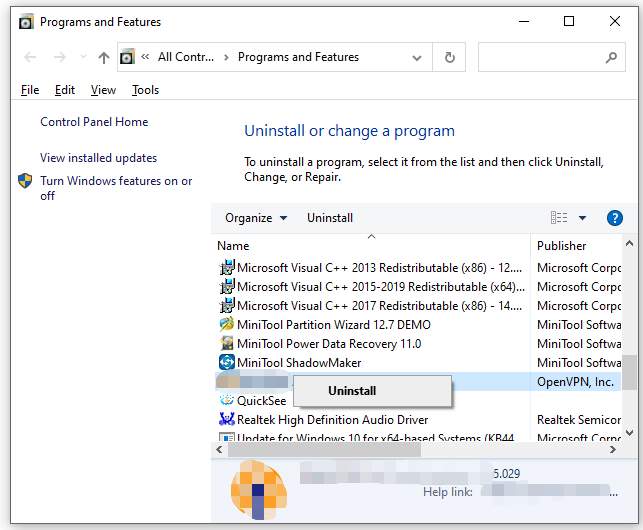Image resolution: width=643 pixels, height=530 pixels.
Task: Sort by the Name column header
Action: (x=234, y=246)
